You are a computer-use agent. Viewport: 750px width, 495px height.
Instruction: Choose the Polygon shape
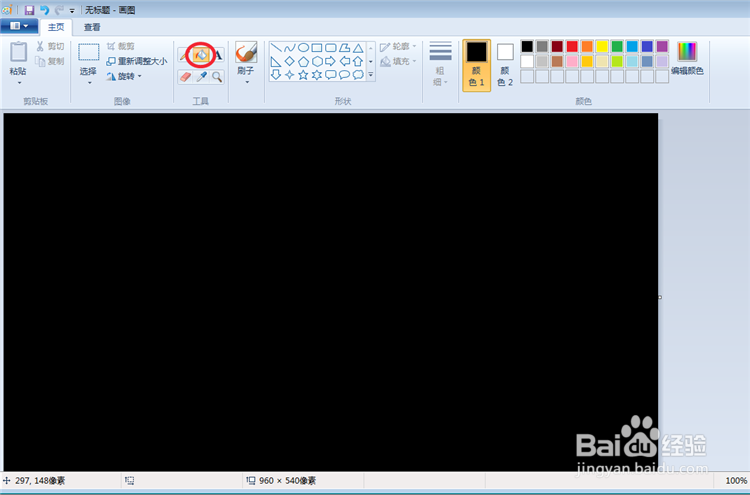click(344, 48)
